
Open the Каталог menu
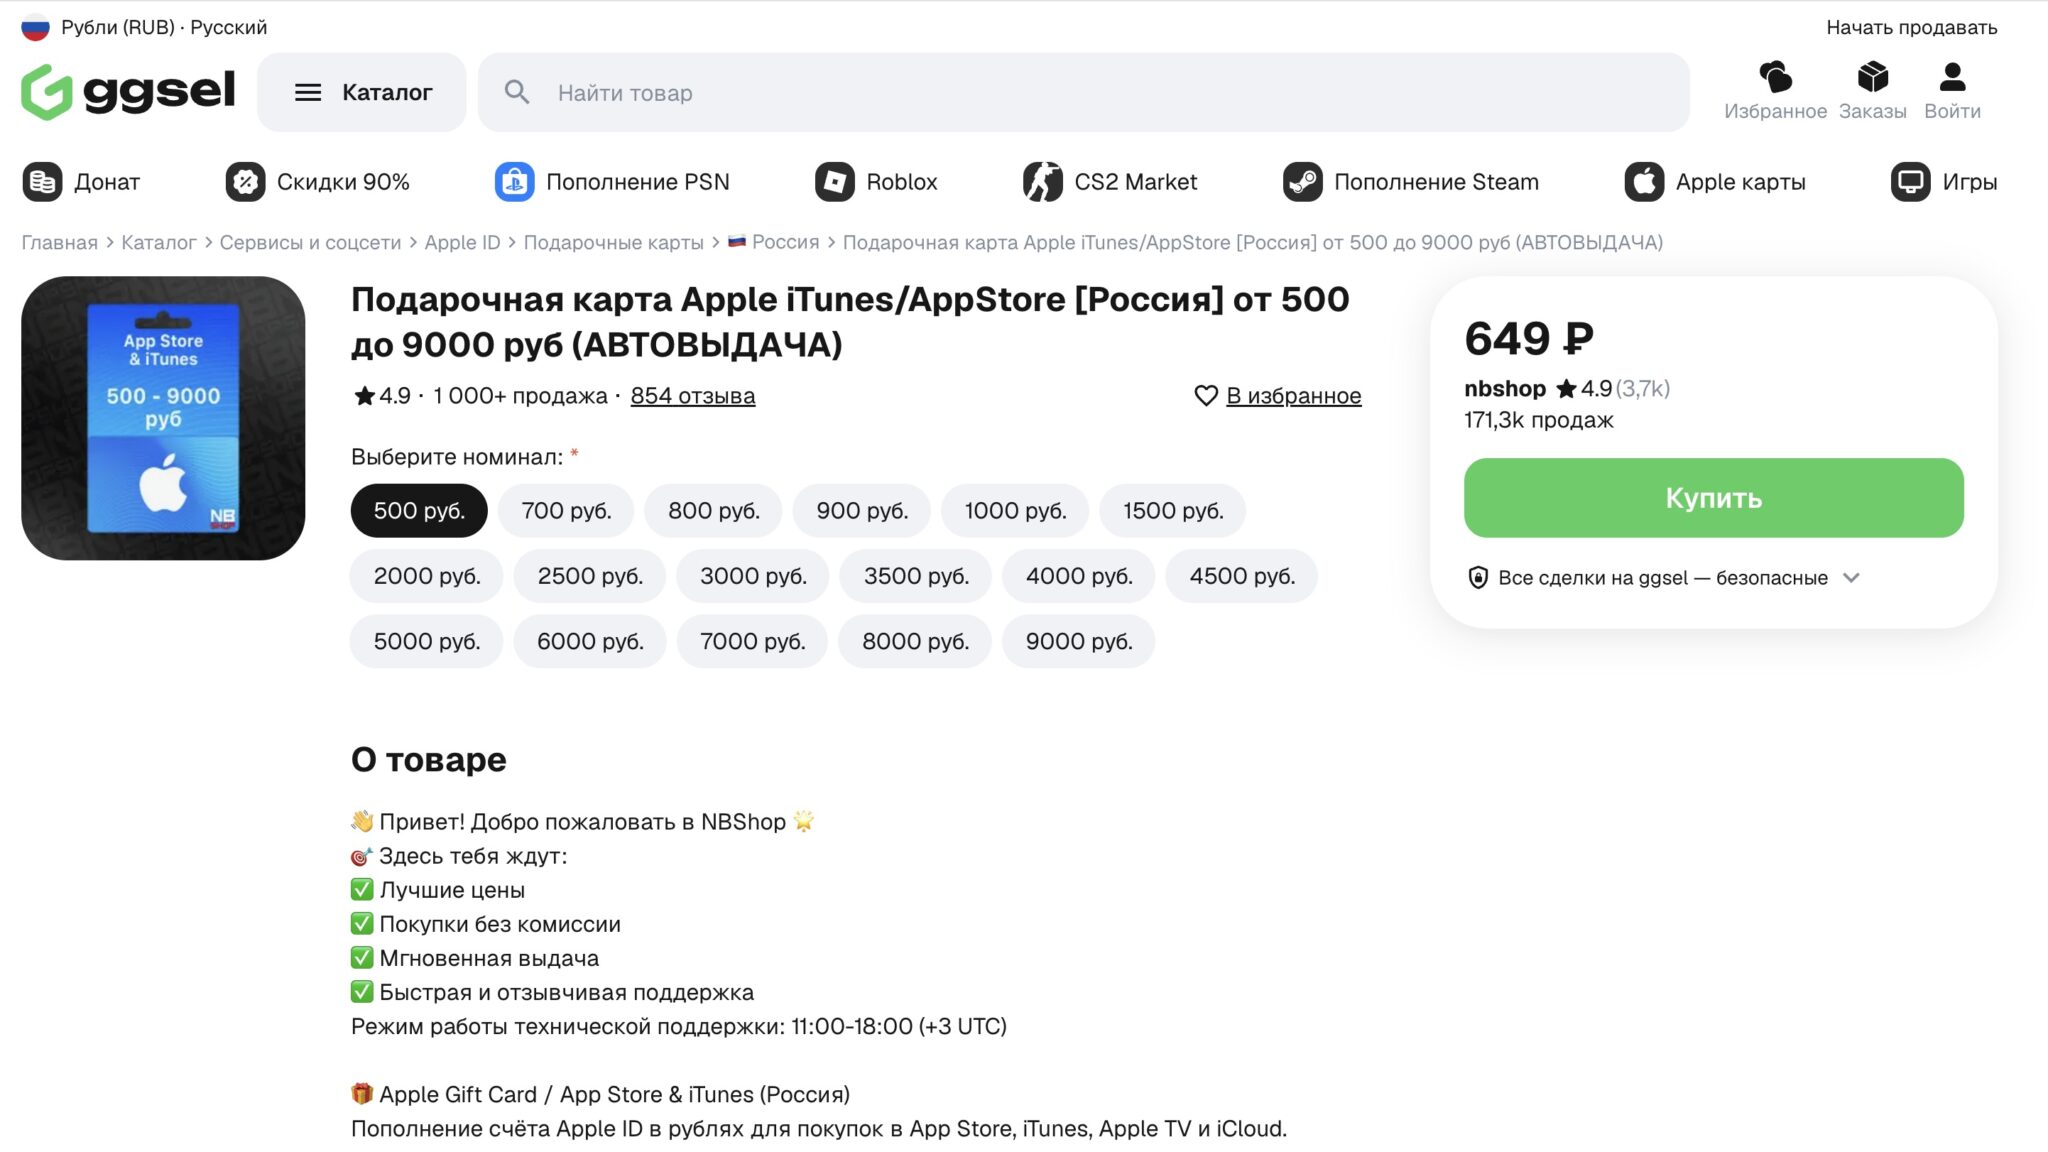[x=362, y=93]
